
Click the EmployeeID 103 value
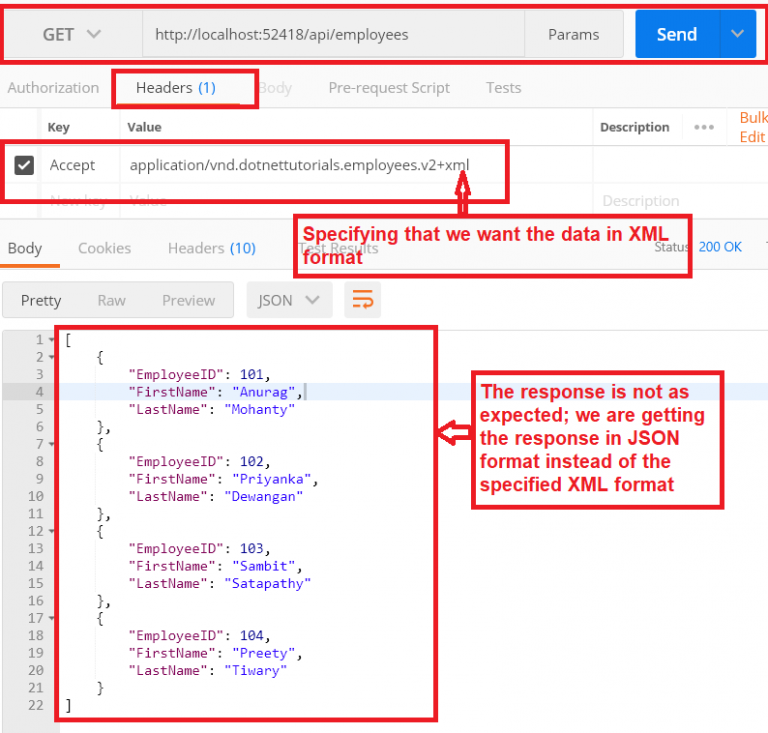click(x=252, y=549)
